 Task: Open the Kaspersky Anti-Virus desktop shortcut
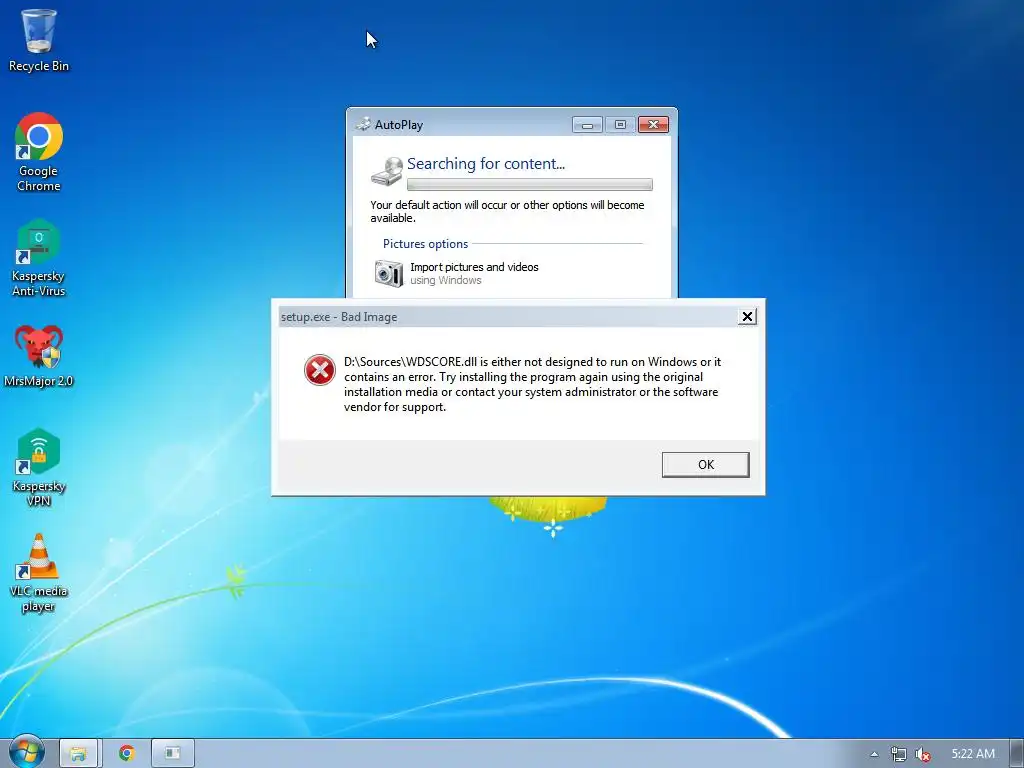point(39,258)
